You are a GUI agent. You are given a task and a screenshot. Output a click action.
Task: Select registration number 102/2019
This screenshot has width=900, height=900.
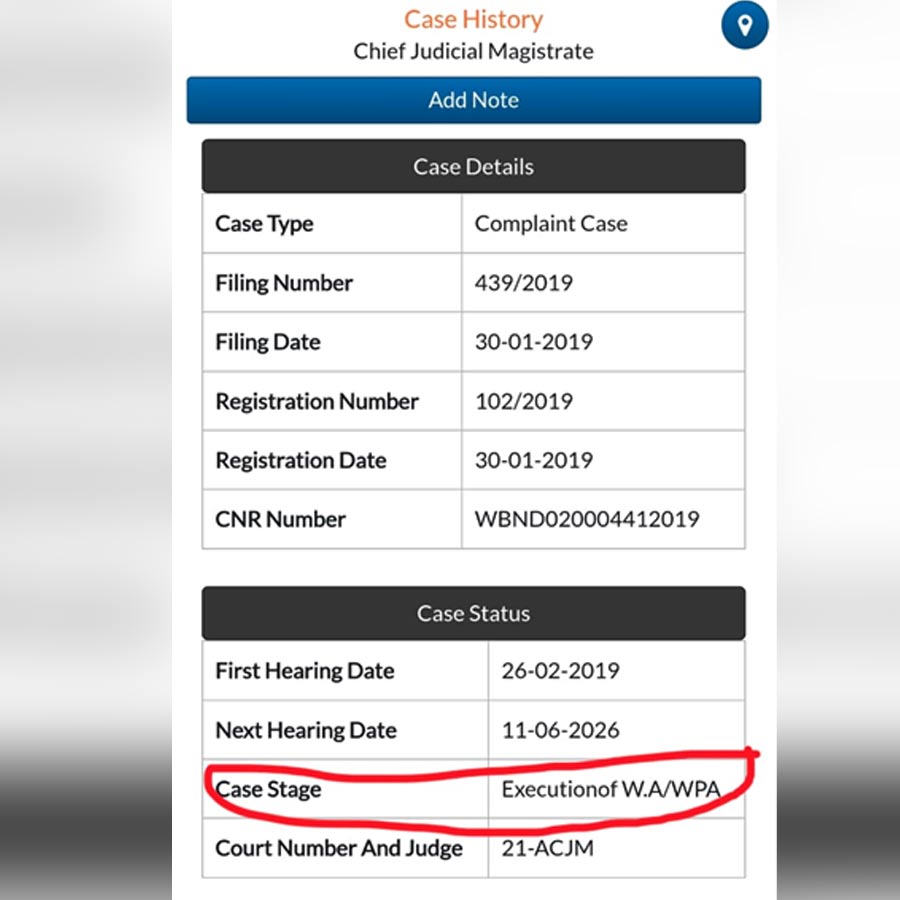tap(523, 401)
